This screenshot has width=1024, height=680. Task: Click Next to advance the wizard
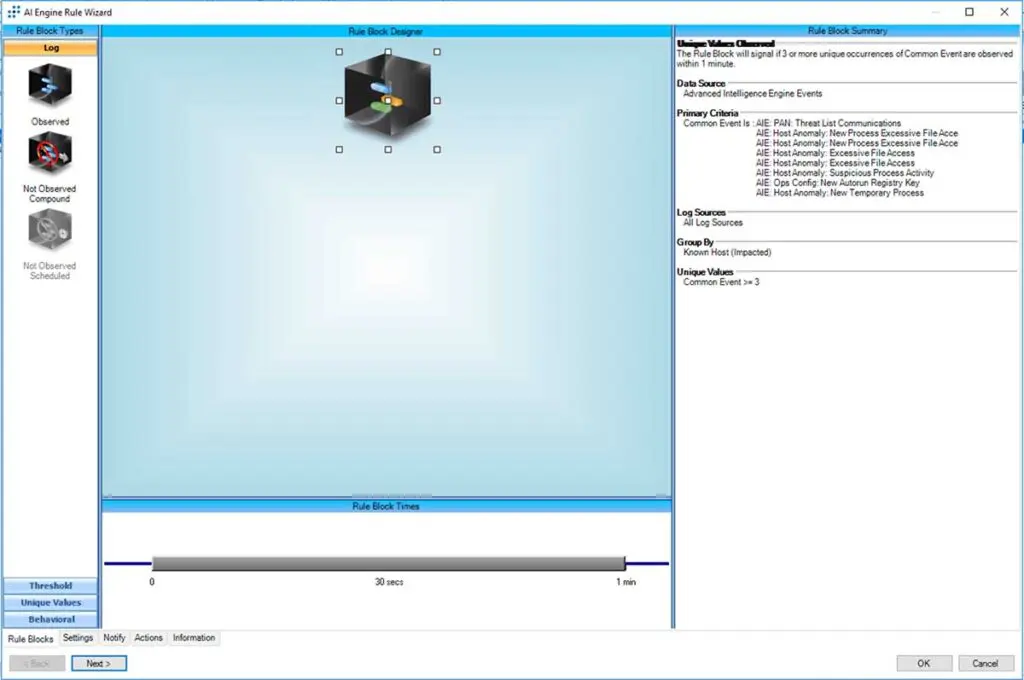pos(99,663)
